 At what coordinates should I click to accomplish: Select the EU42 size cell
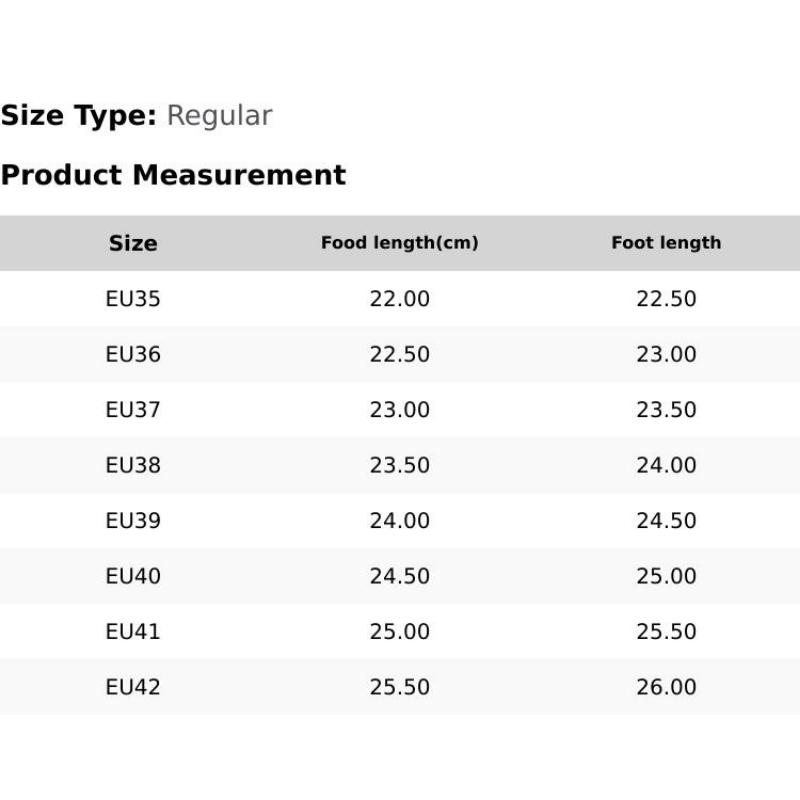coord(133,688)
